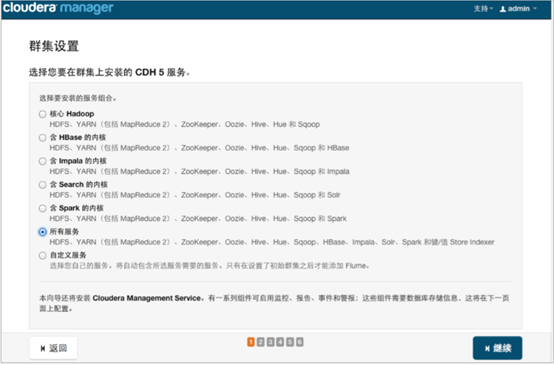Viewport: 554px width, 365px height.
Task: Open the admin user dropdown
Action: 518,8
